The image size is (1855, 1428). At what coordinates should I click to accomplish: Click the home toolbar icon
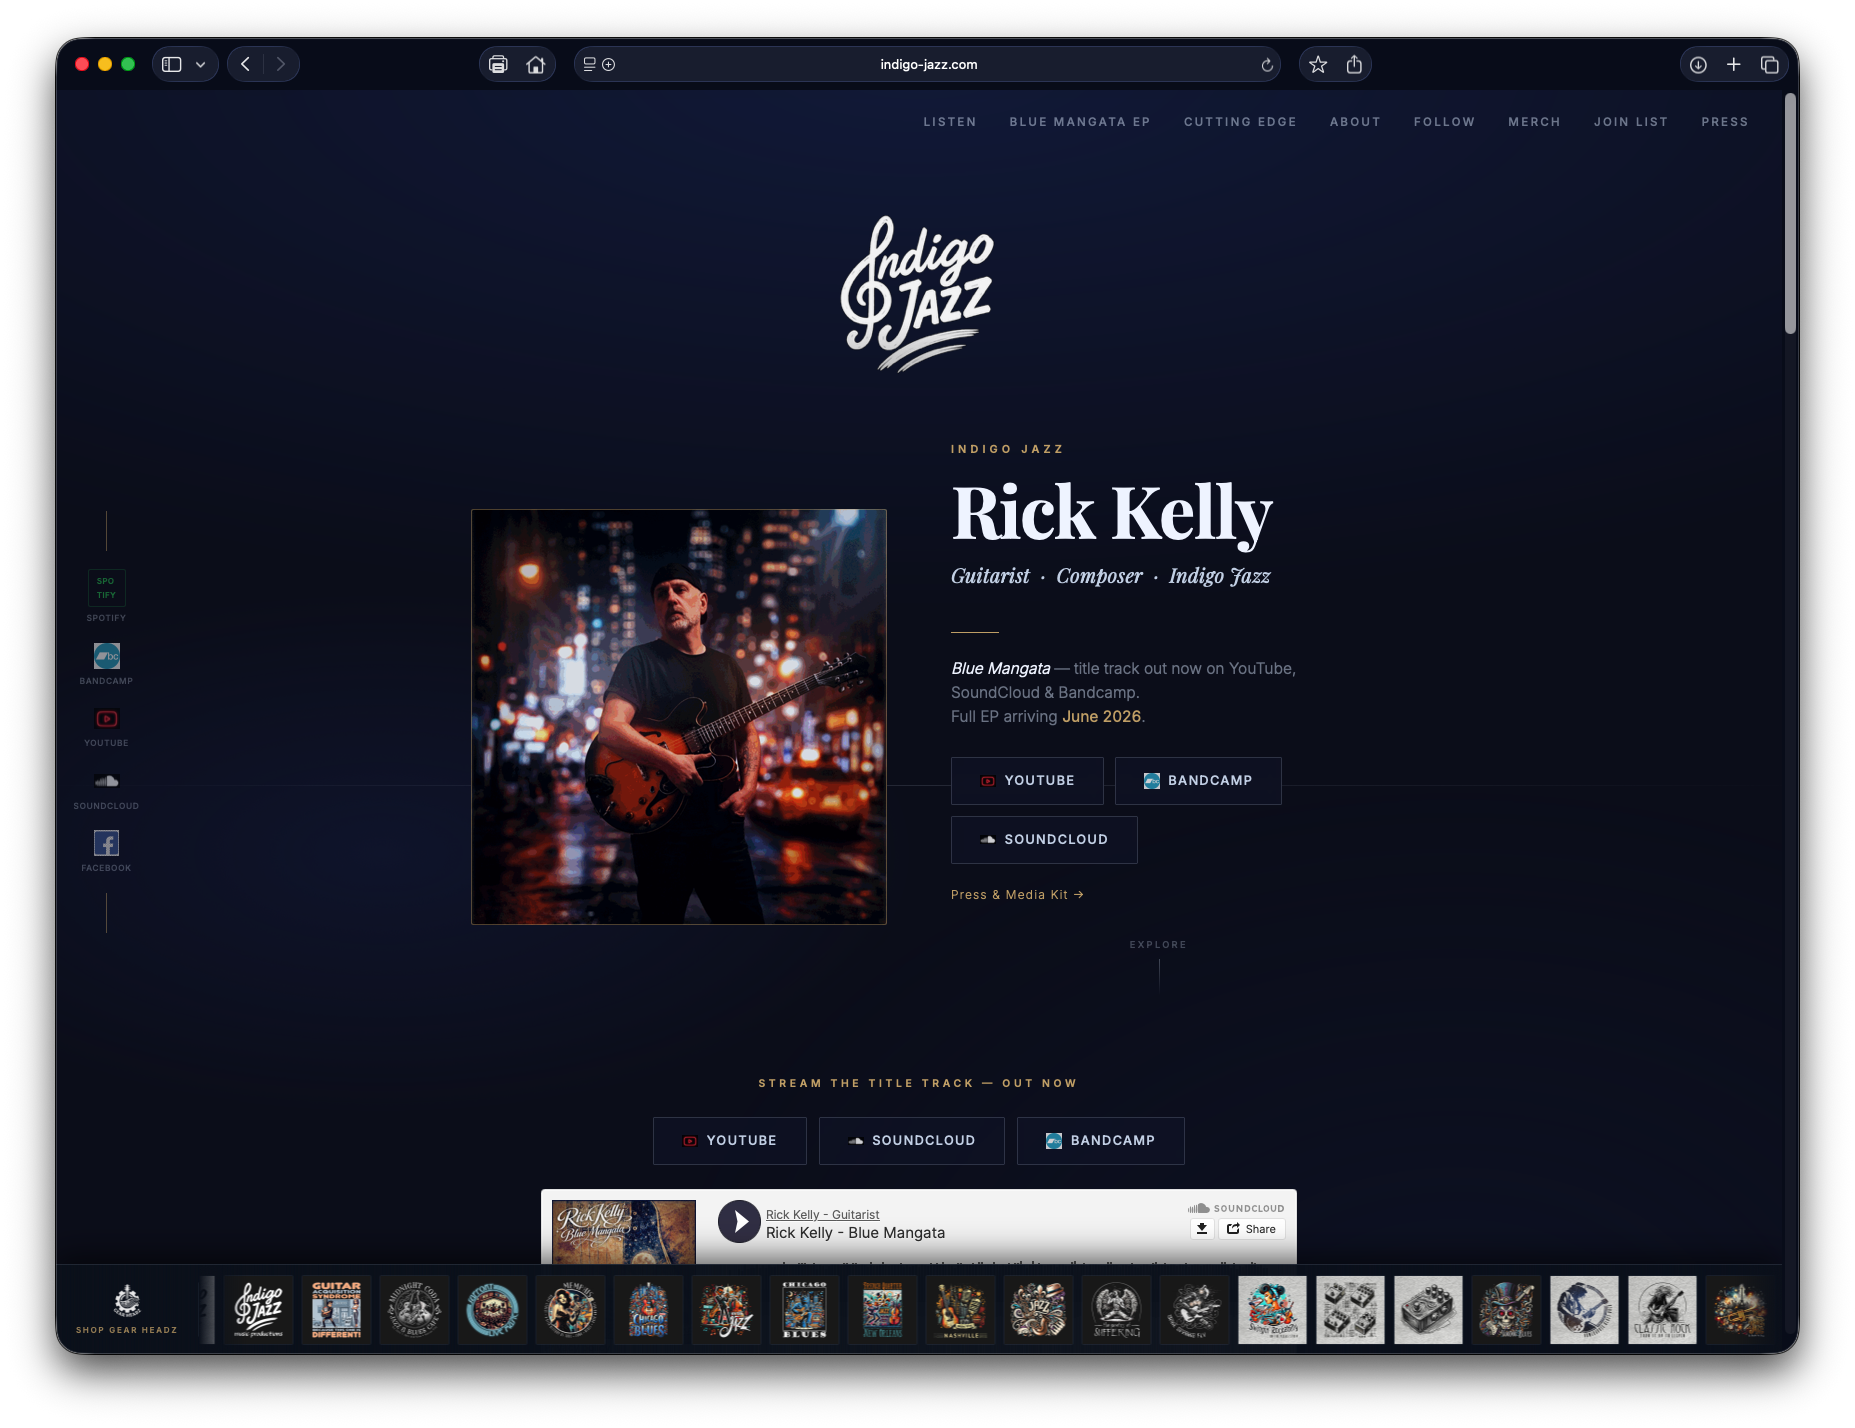point(536,64)
